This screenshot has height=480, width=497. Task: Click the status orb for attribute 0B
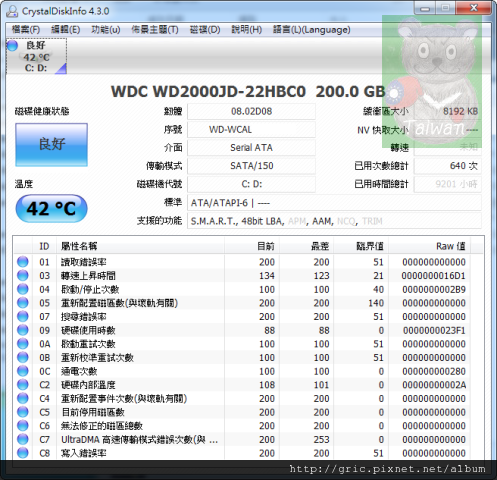click(23, 357)
